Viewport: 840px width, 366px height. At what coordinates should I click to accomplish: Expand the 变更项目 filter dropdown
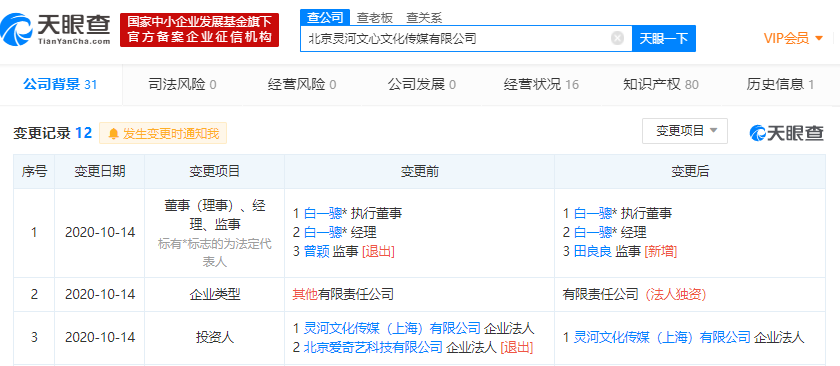(x=685, y=131)
